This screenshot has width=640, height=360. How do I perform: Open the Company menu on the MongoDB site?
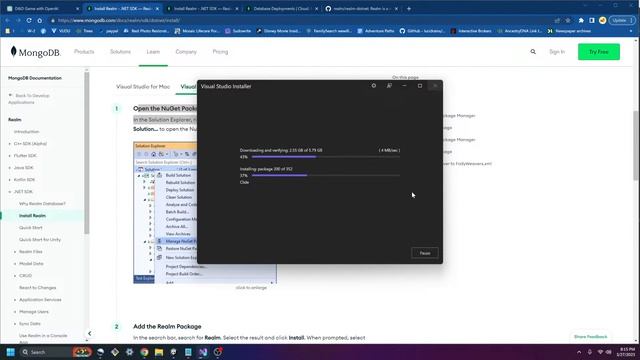(x=186, y=52)
